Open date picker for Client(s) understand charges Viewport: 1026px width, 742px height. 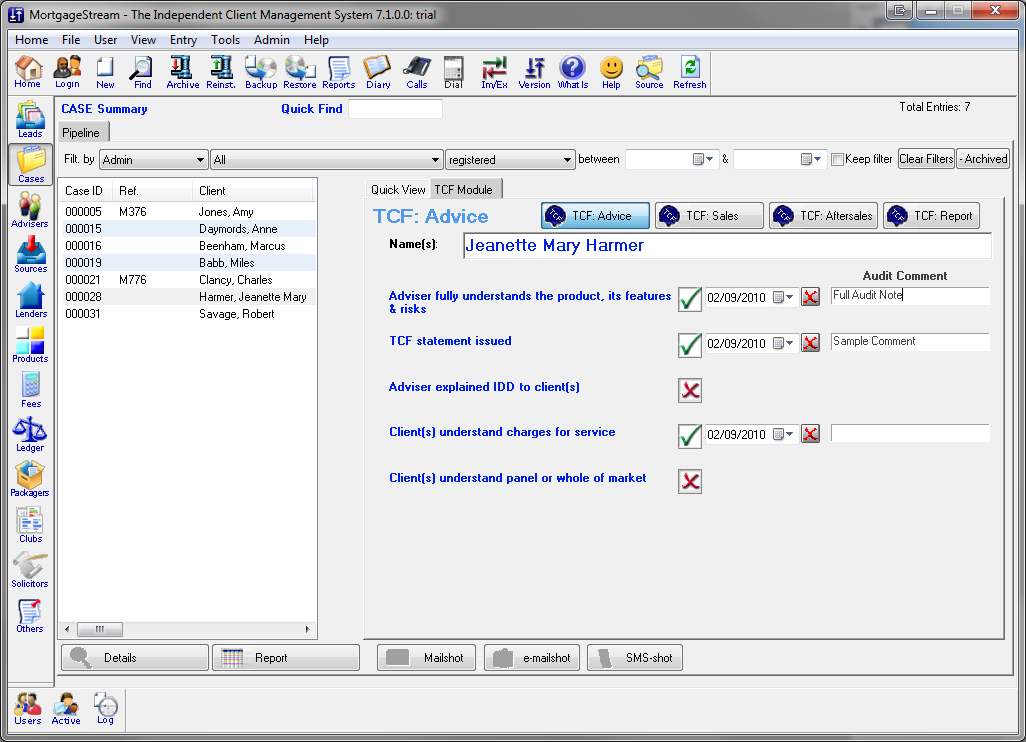click(783, 434)
